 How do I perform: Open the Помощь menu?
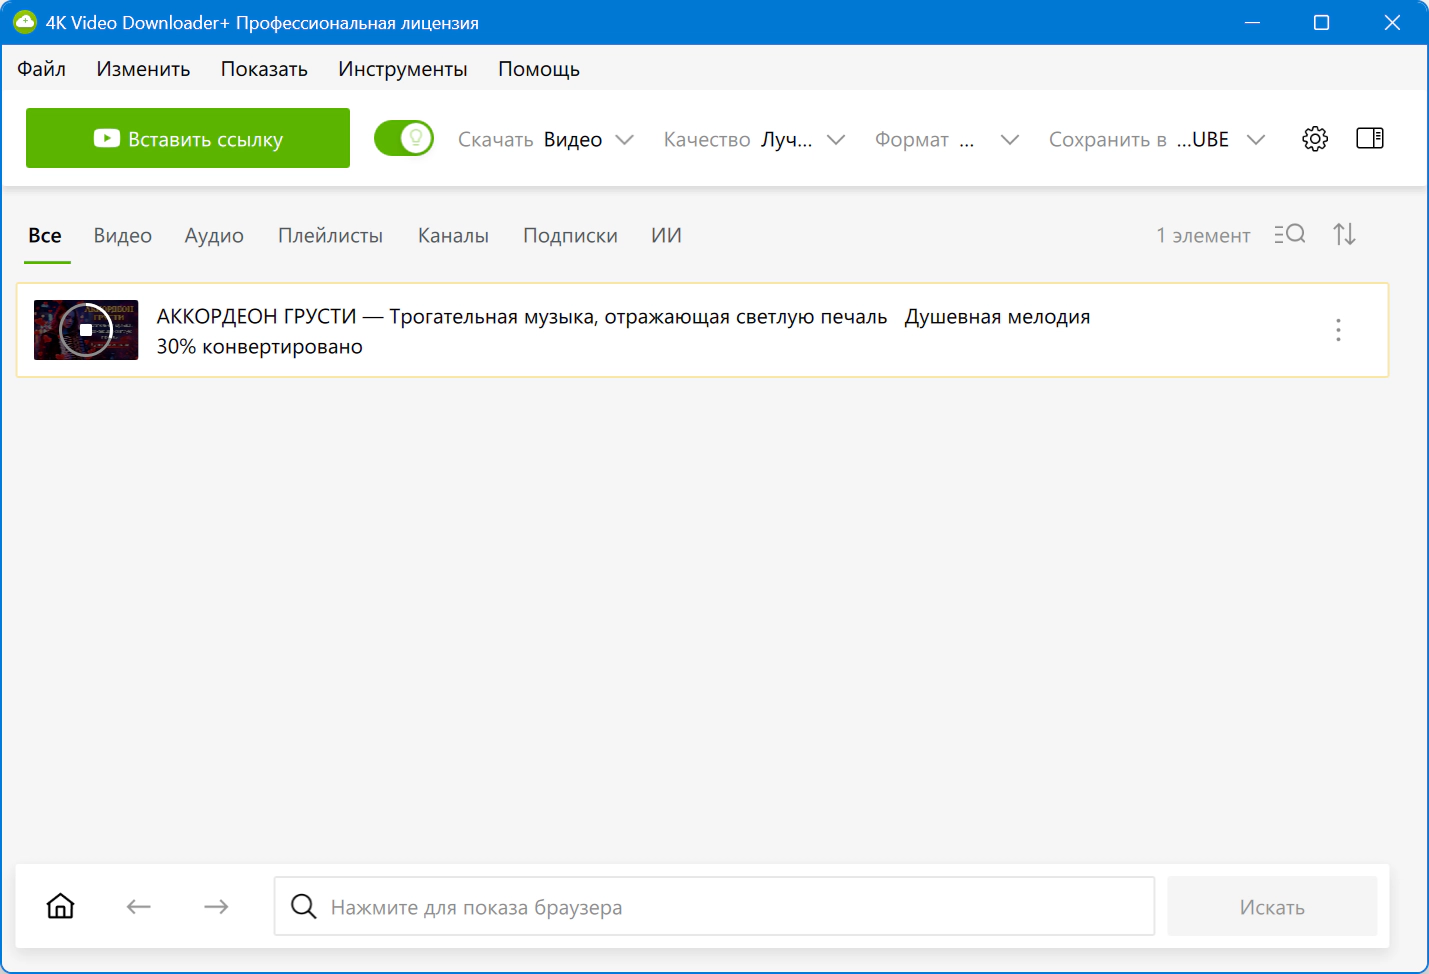tap(539, 69)
